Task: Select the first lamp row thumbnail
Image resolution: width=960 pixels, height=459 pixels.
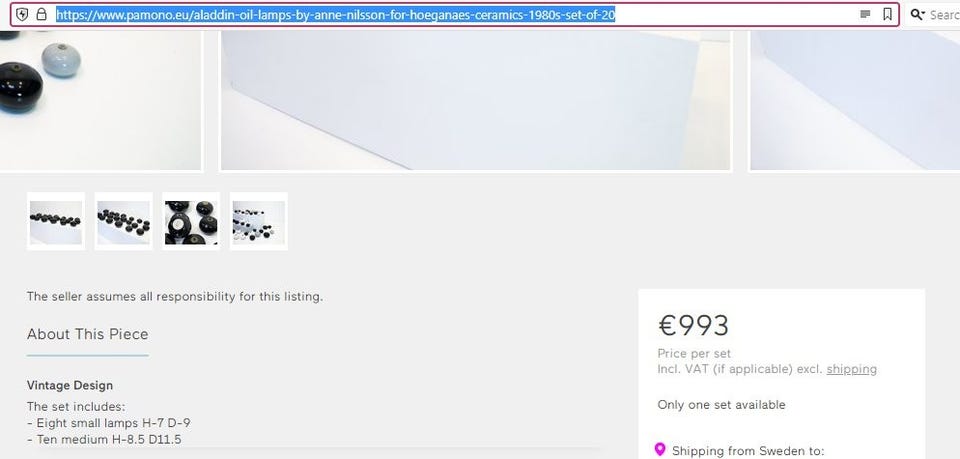Action: coord(56,222)
